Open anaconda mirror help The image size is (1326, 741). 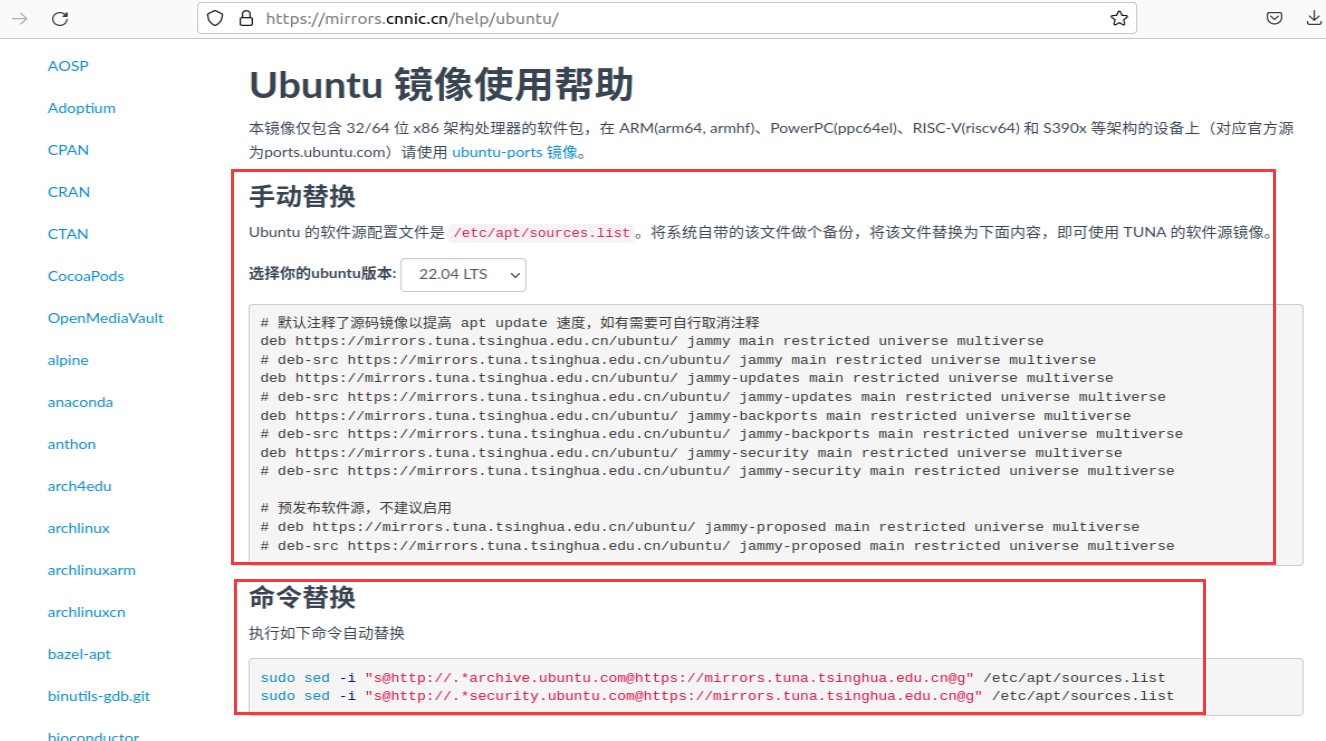pos(80,402)
